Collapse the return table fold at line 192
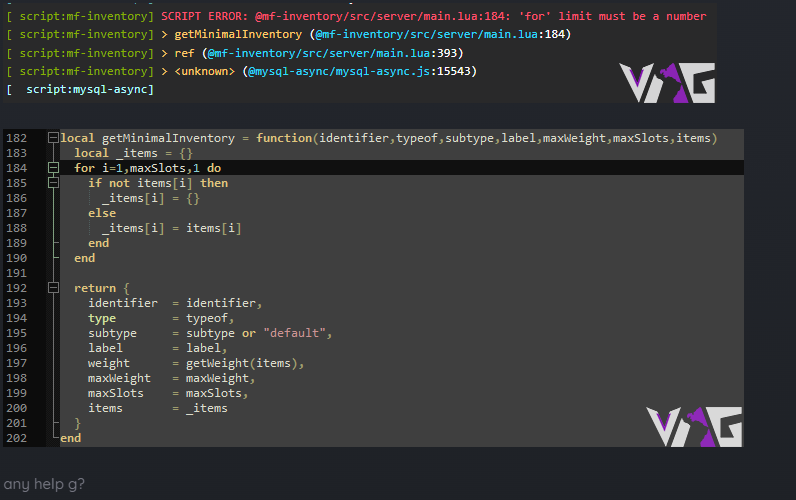The image size is (796, 500). pos(53,288)
